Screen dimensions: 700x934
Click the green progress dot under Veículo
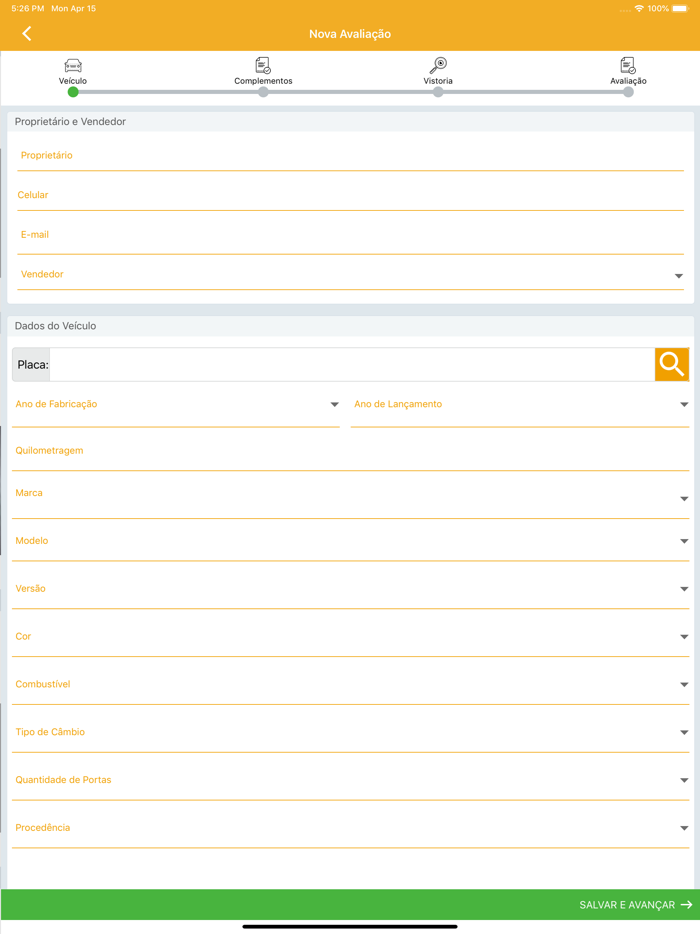coord(73,92)
